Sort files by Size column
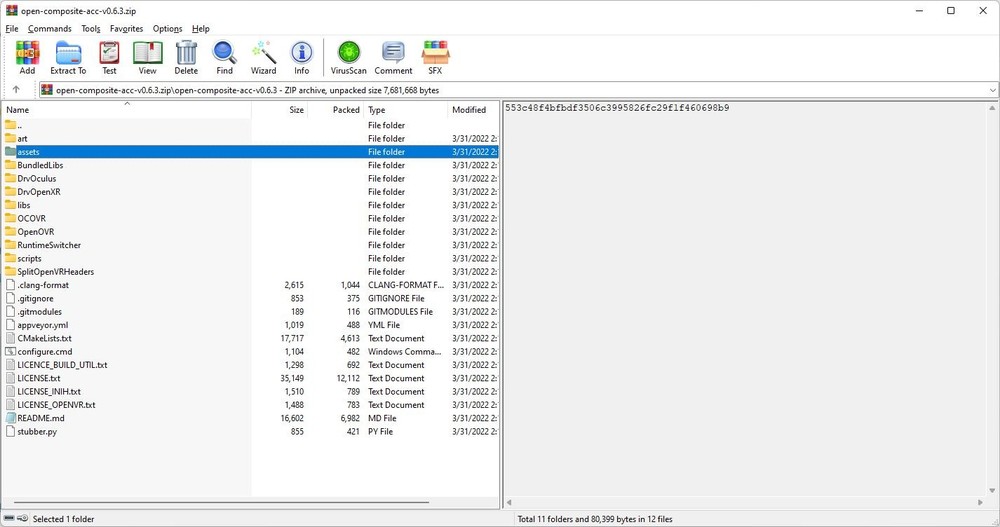Screen dimensions: 1000x527 [x=280, y=110]
